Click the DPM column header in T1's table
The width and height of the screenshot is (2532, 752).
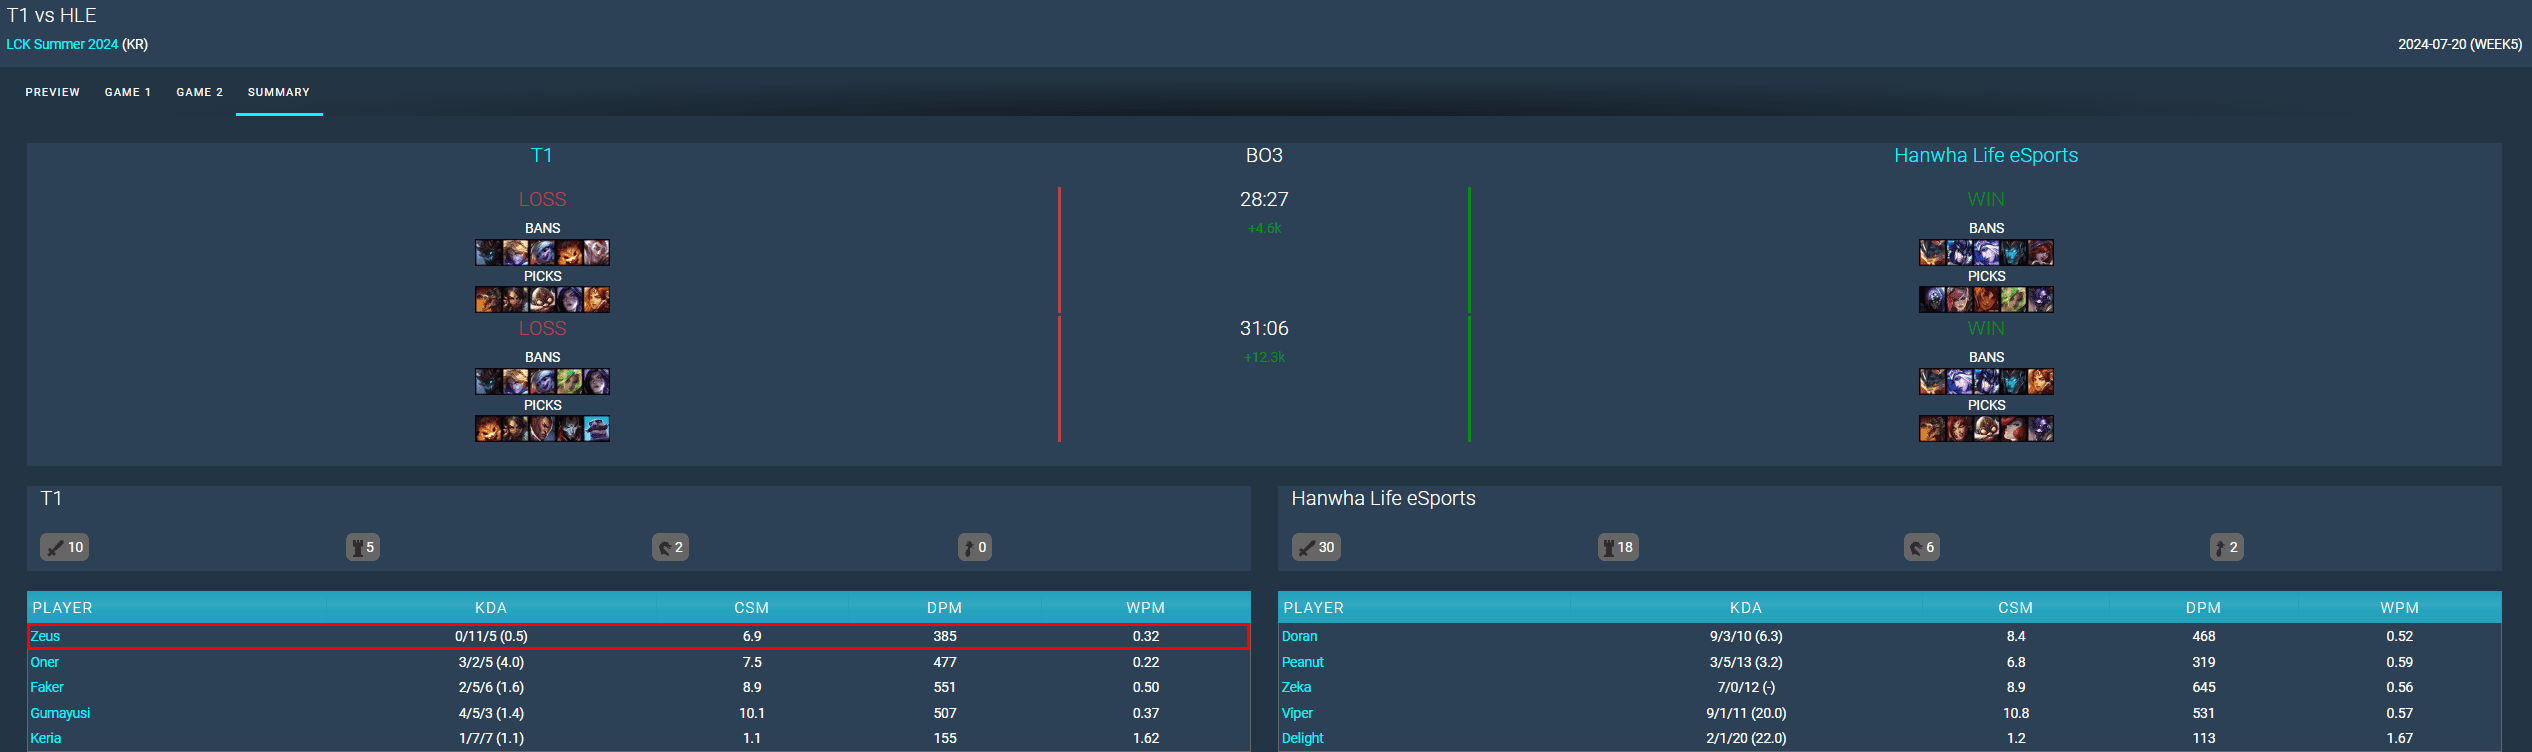point(944,608)
